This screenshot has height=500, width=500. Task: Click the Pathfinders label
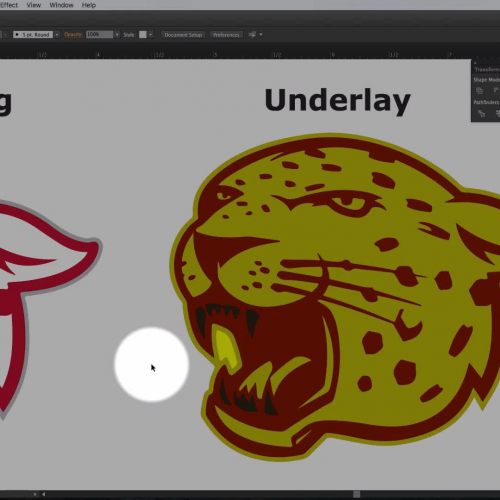487,102
